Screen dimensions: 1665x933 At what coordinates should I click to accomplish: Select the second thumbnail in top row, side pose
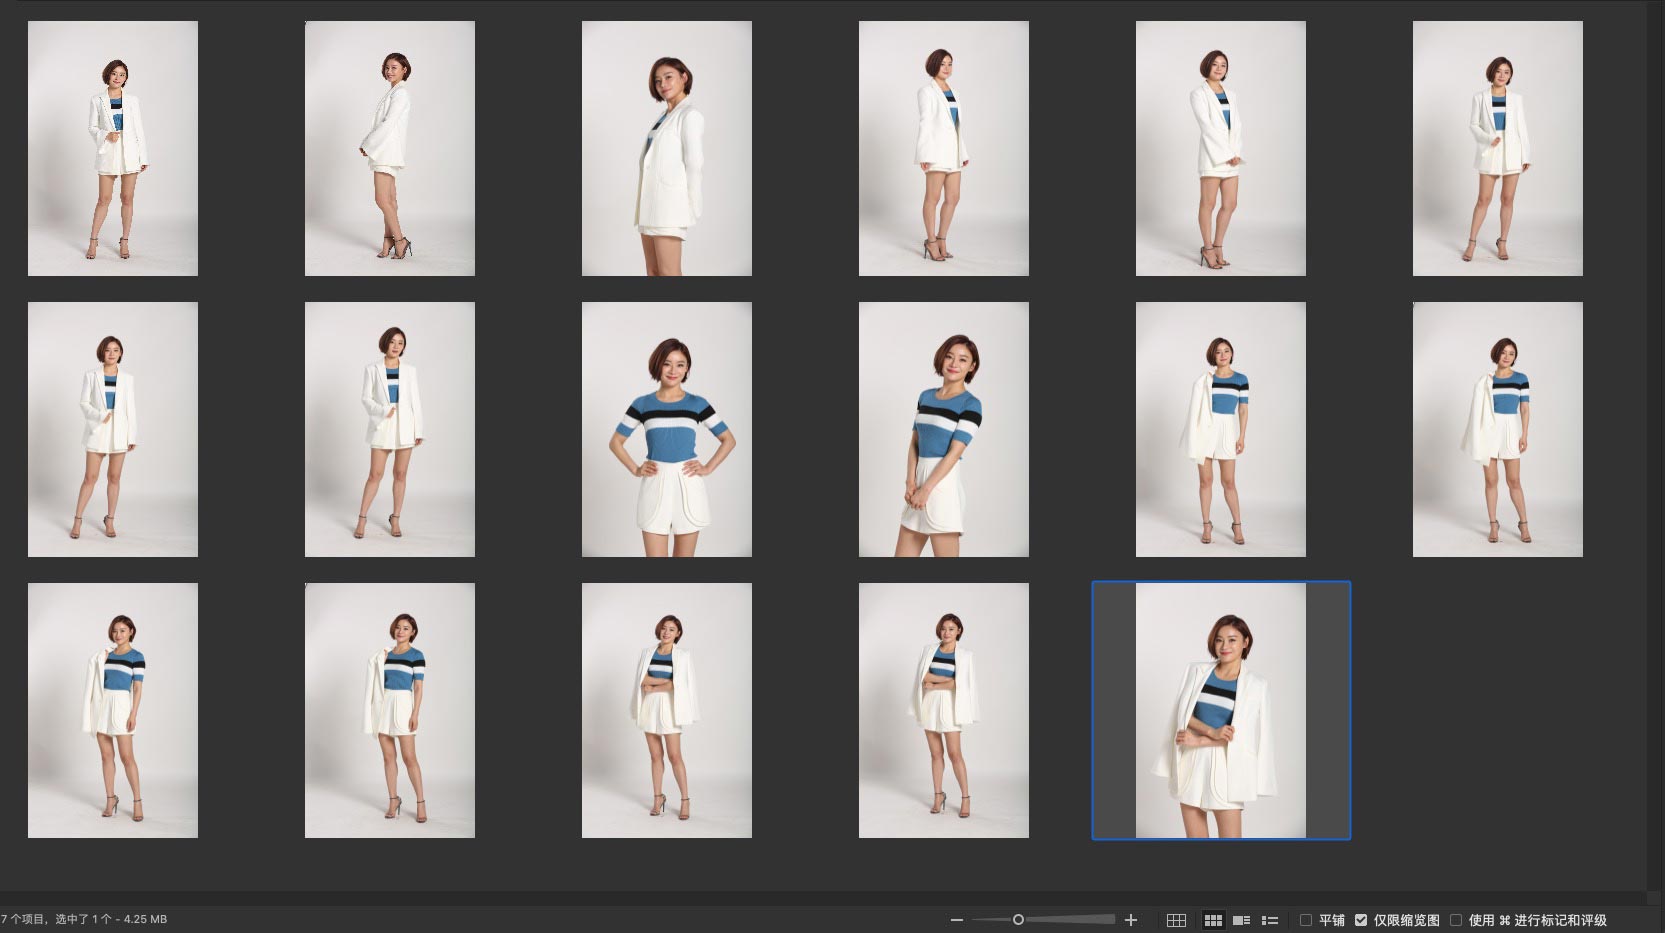pyautogui.click(x=390, y=148)
